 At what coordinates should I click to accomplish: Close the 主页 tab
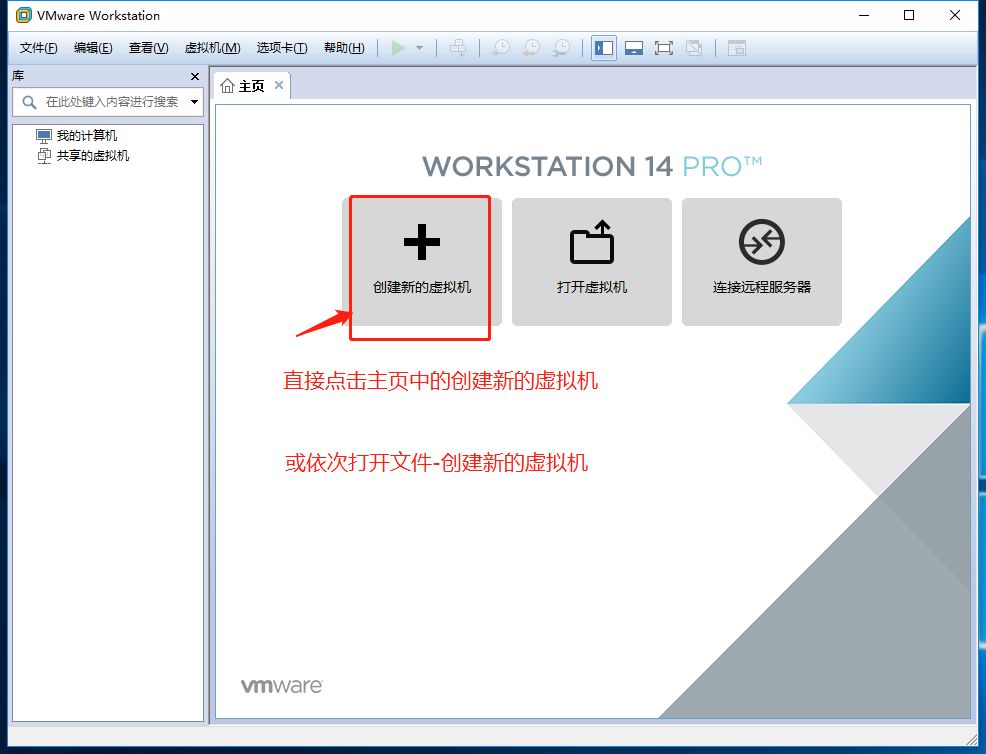(279, 85)
